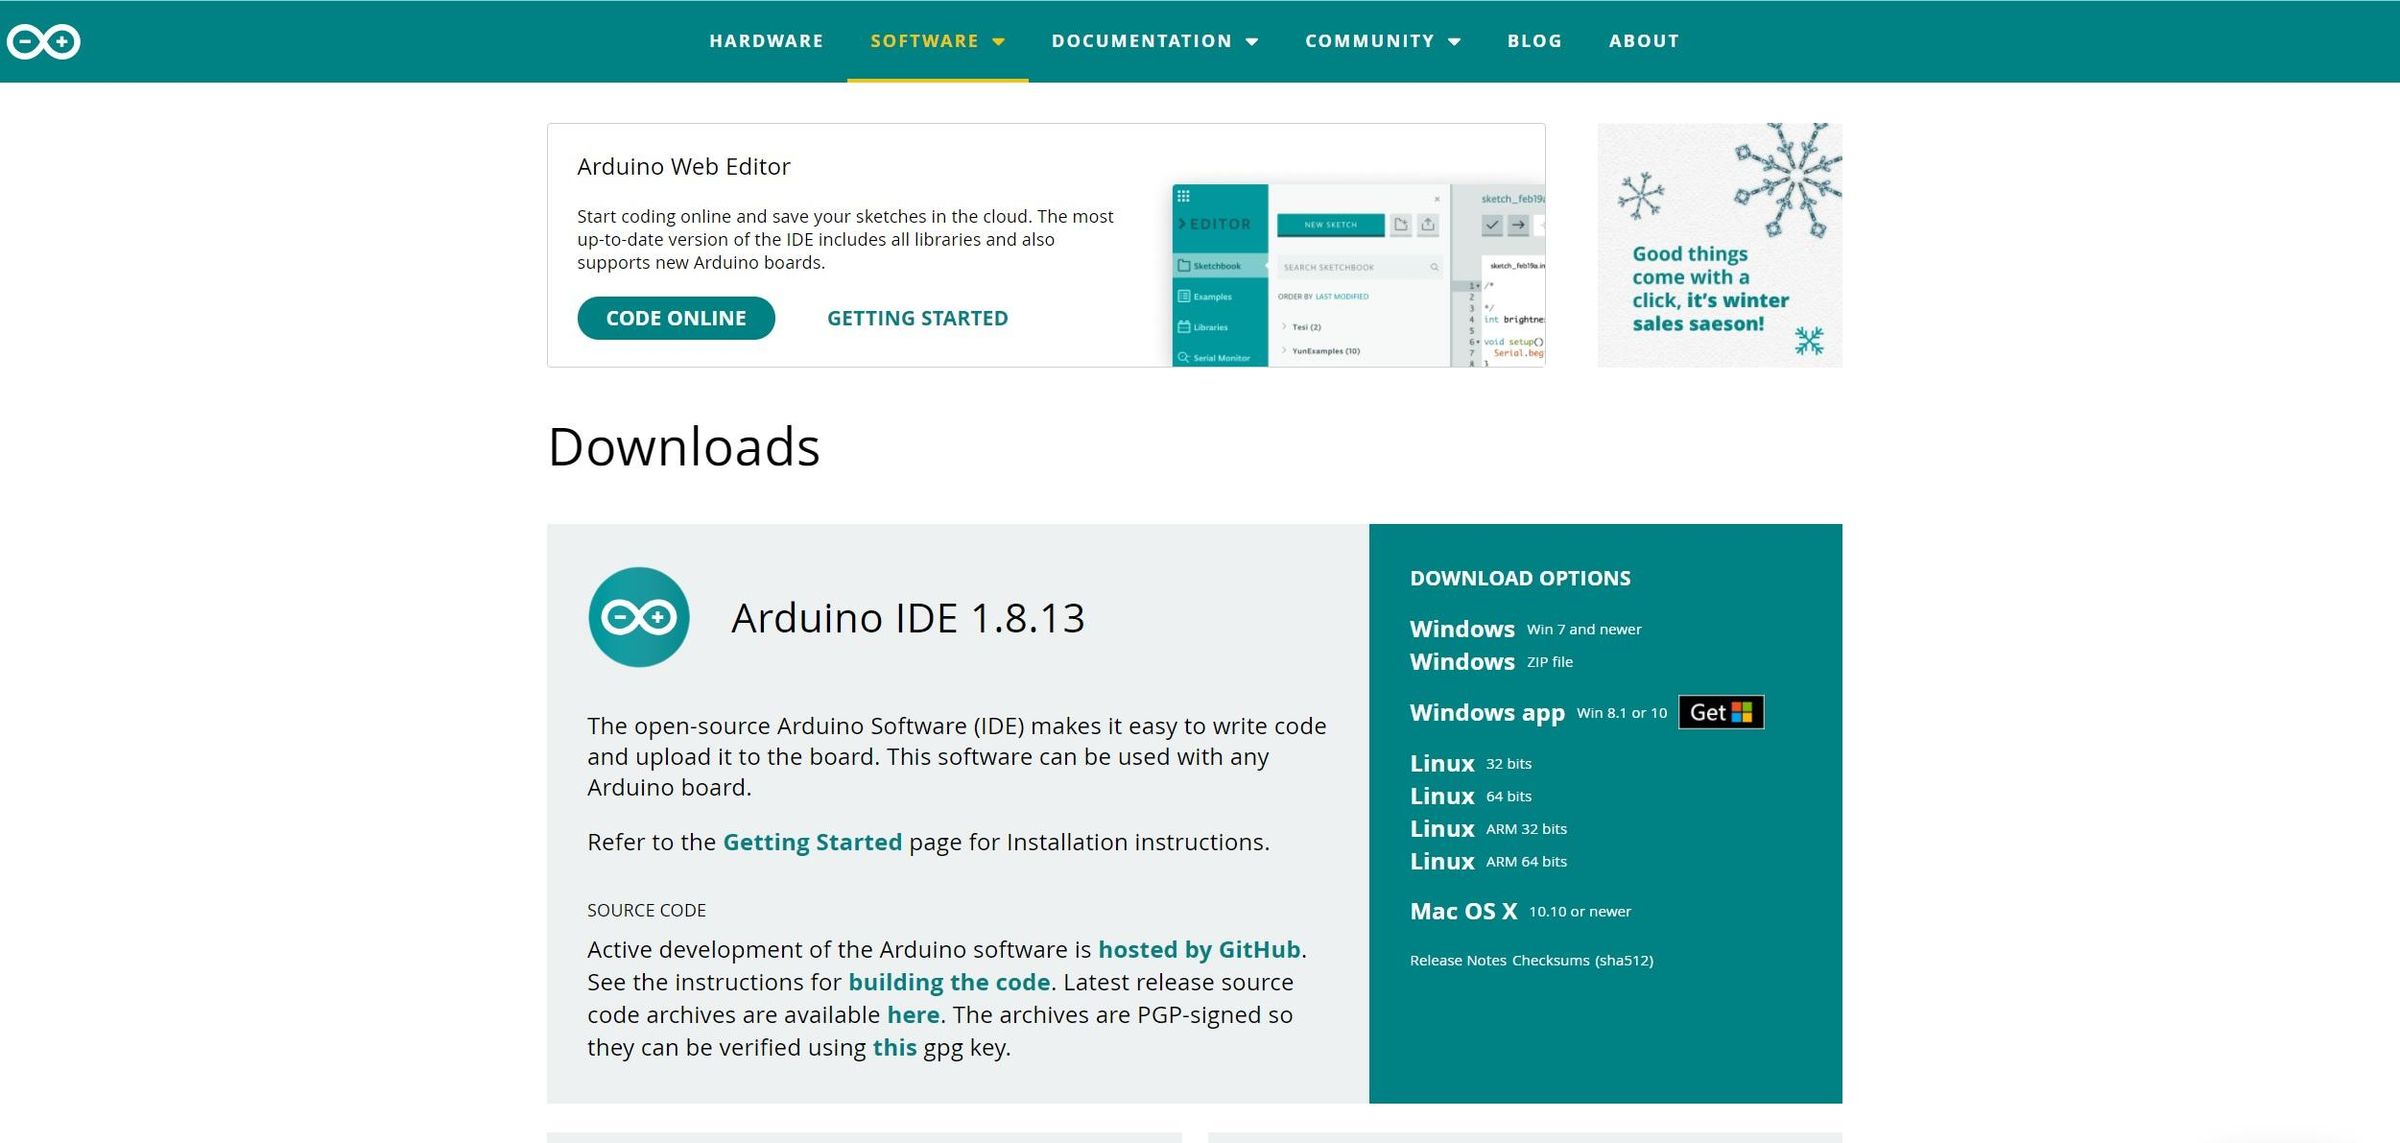
Task: Click the round Arduino IDE logo icon
Action: pos(638,617)
